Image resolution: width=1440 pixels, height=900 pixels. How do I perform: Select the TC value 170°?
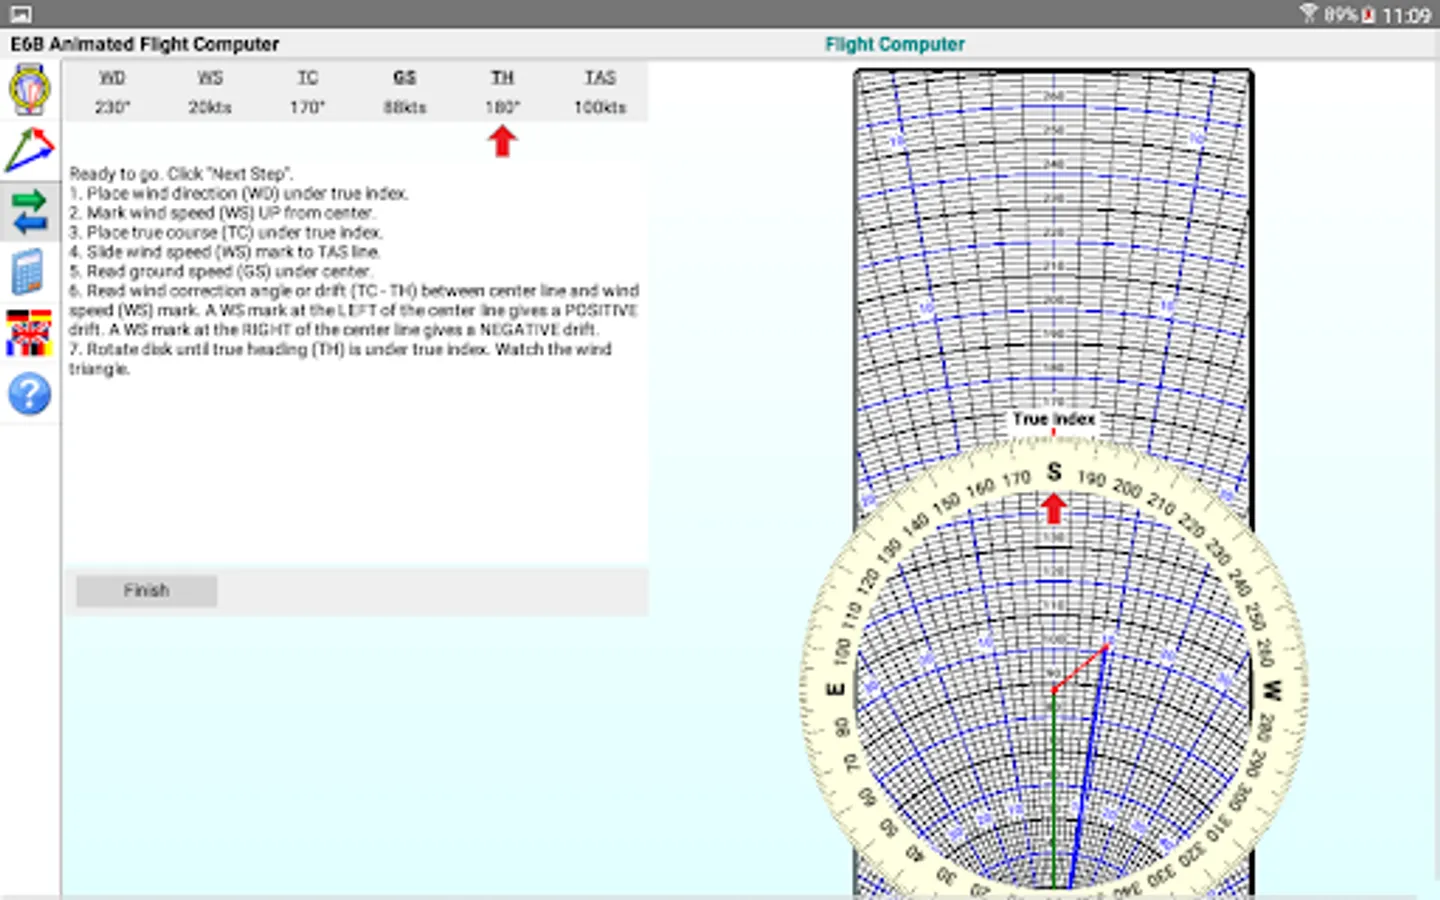(x=307, y=107)
